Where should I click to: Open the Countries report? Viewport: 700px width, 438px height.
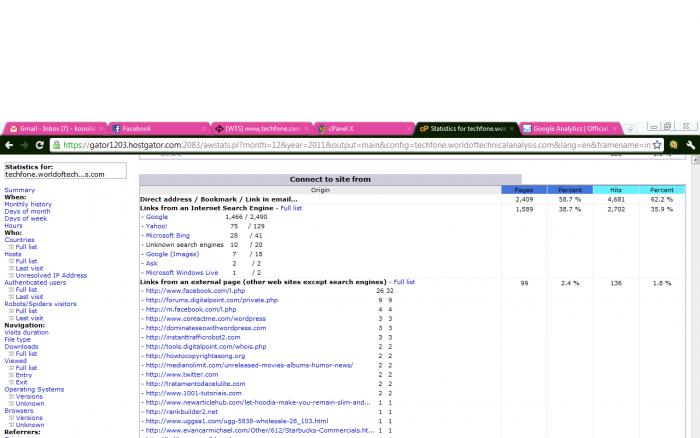19,240
